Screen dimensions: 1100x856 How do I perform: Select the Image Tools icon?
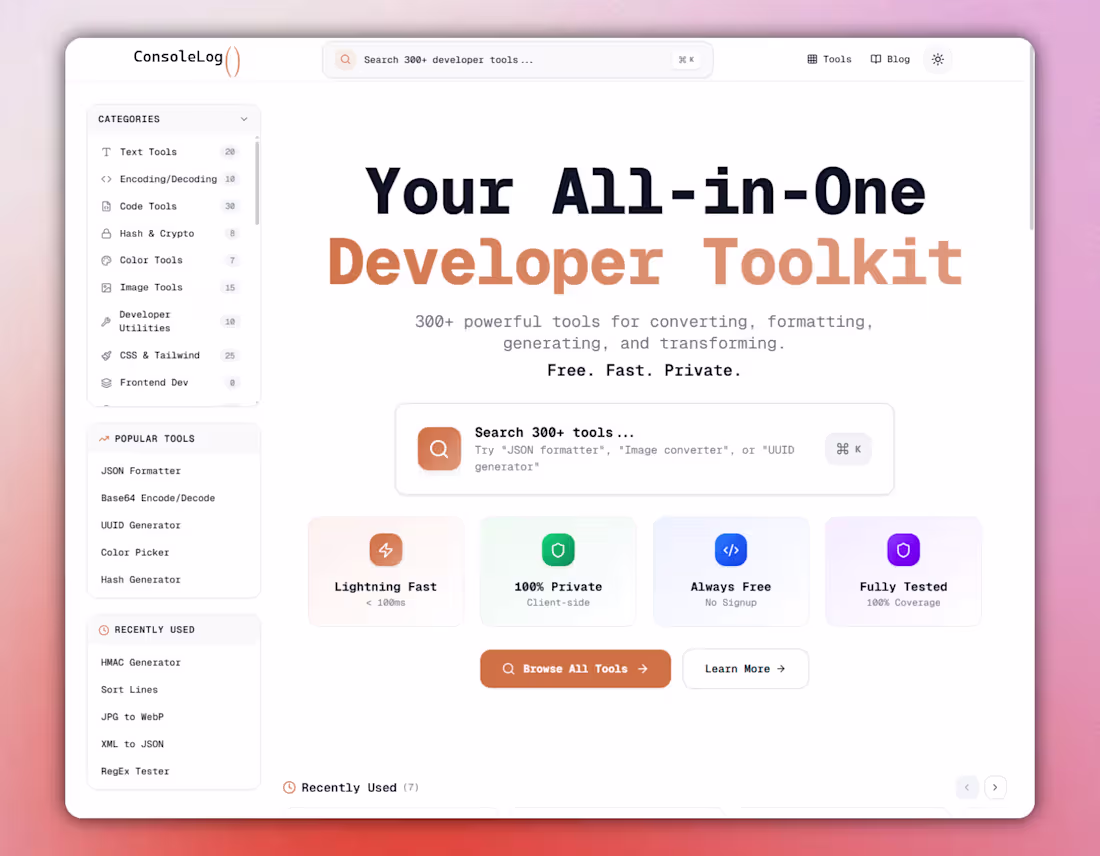(107, 287)
